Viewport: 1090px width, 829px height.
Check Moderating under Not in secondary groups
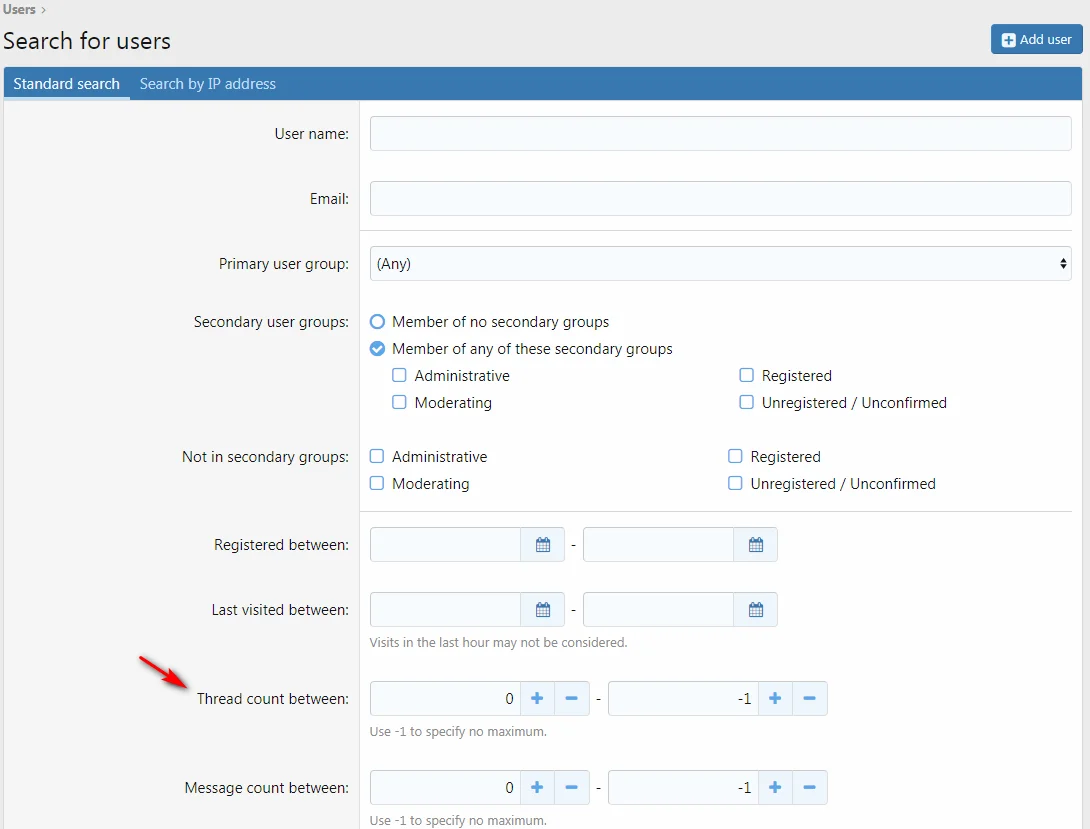click(377, 484)
